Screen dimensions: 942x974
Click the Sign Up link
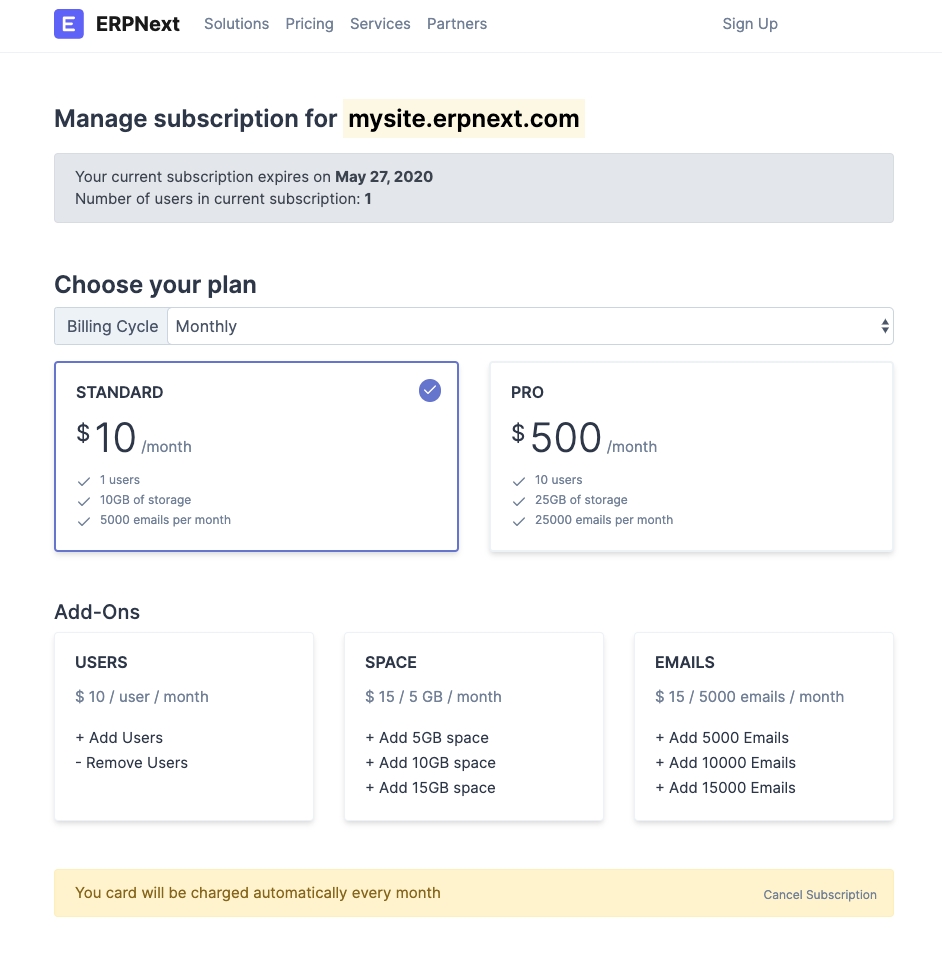pos(750,24)
